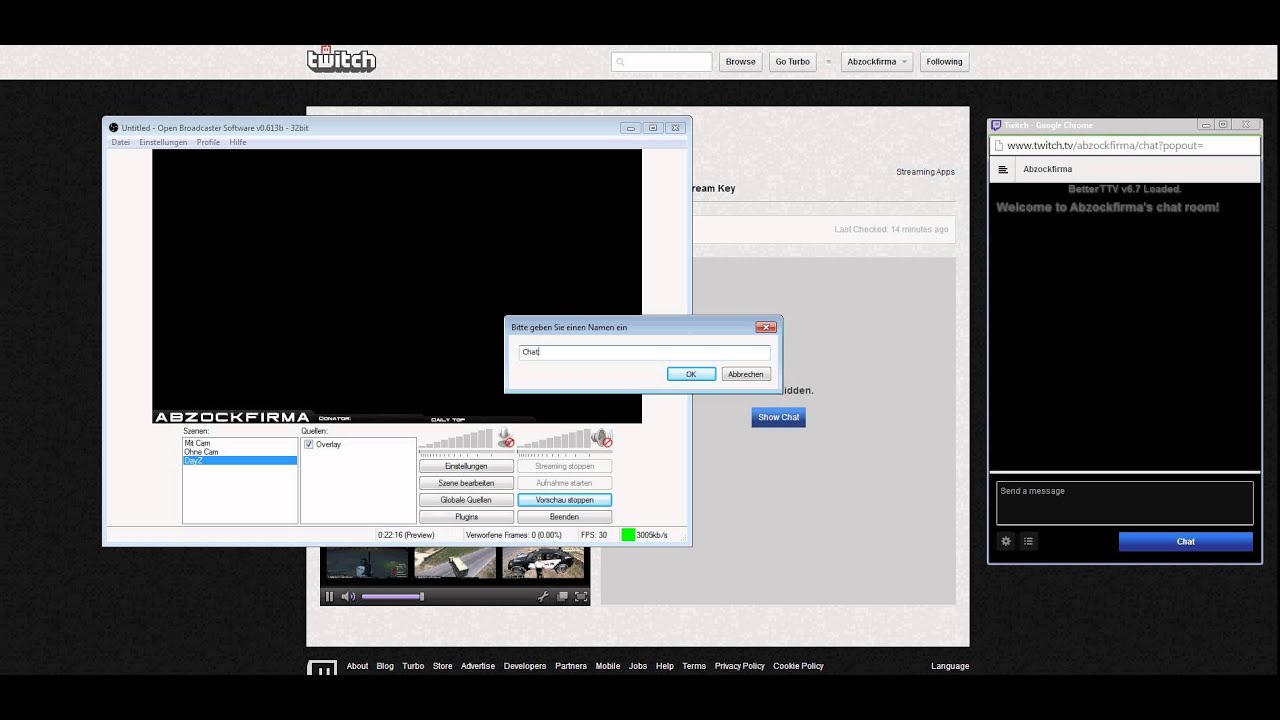Mute the Twitch player volume icon
Image resolution: width=1280 pixels, height=720 pixels.
348,597
